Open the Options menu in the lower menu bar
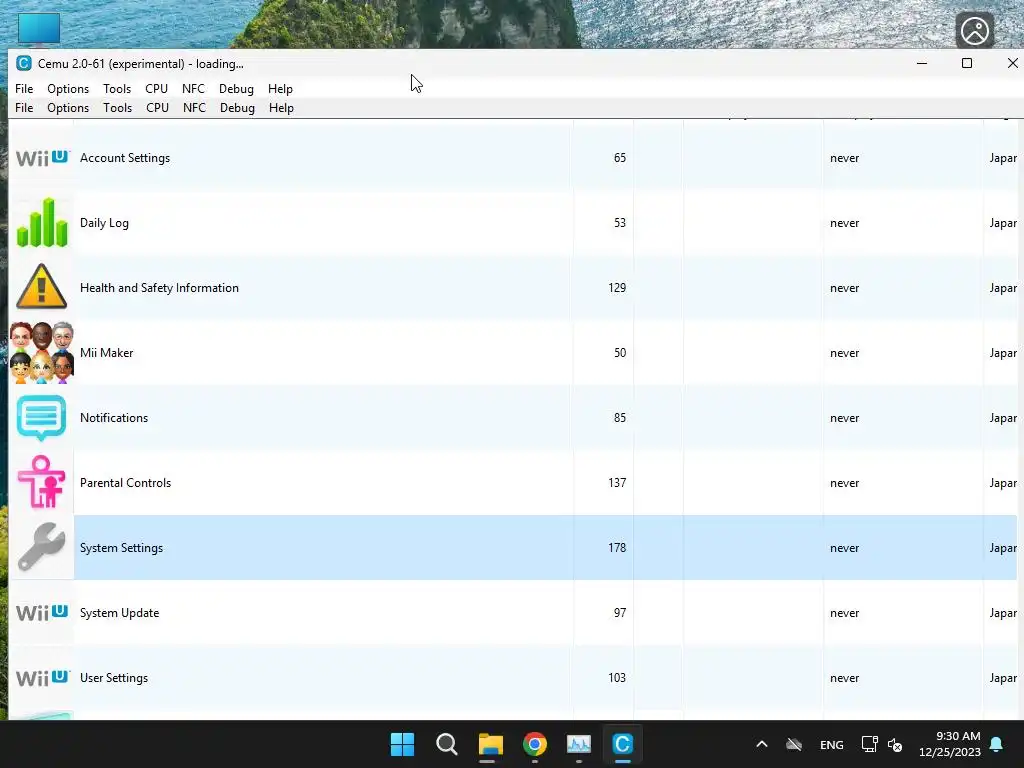The image size is (1024, 768). 68,108
